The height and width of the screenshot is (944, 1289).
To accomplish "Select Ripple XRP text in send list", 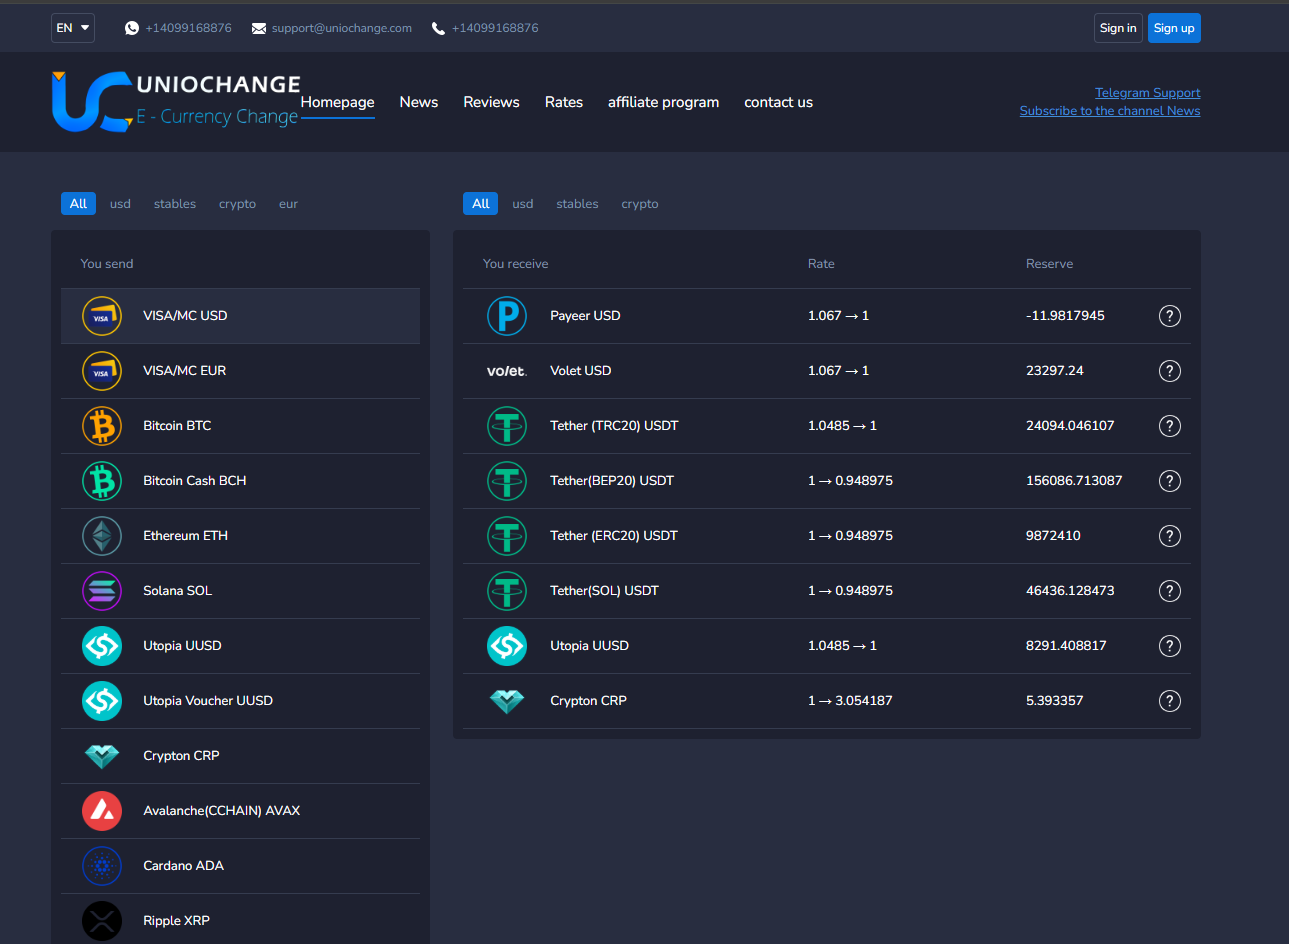I will click(x=176, y=921).
